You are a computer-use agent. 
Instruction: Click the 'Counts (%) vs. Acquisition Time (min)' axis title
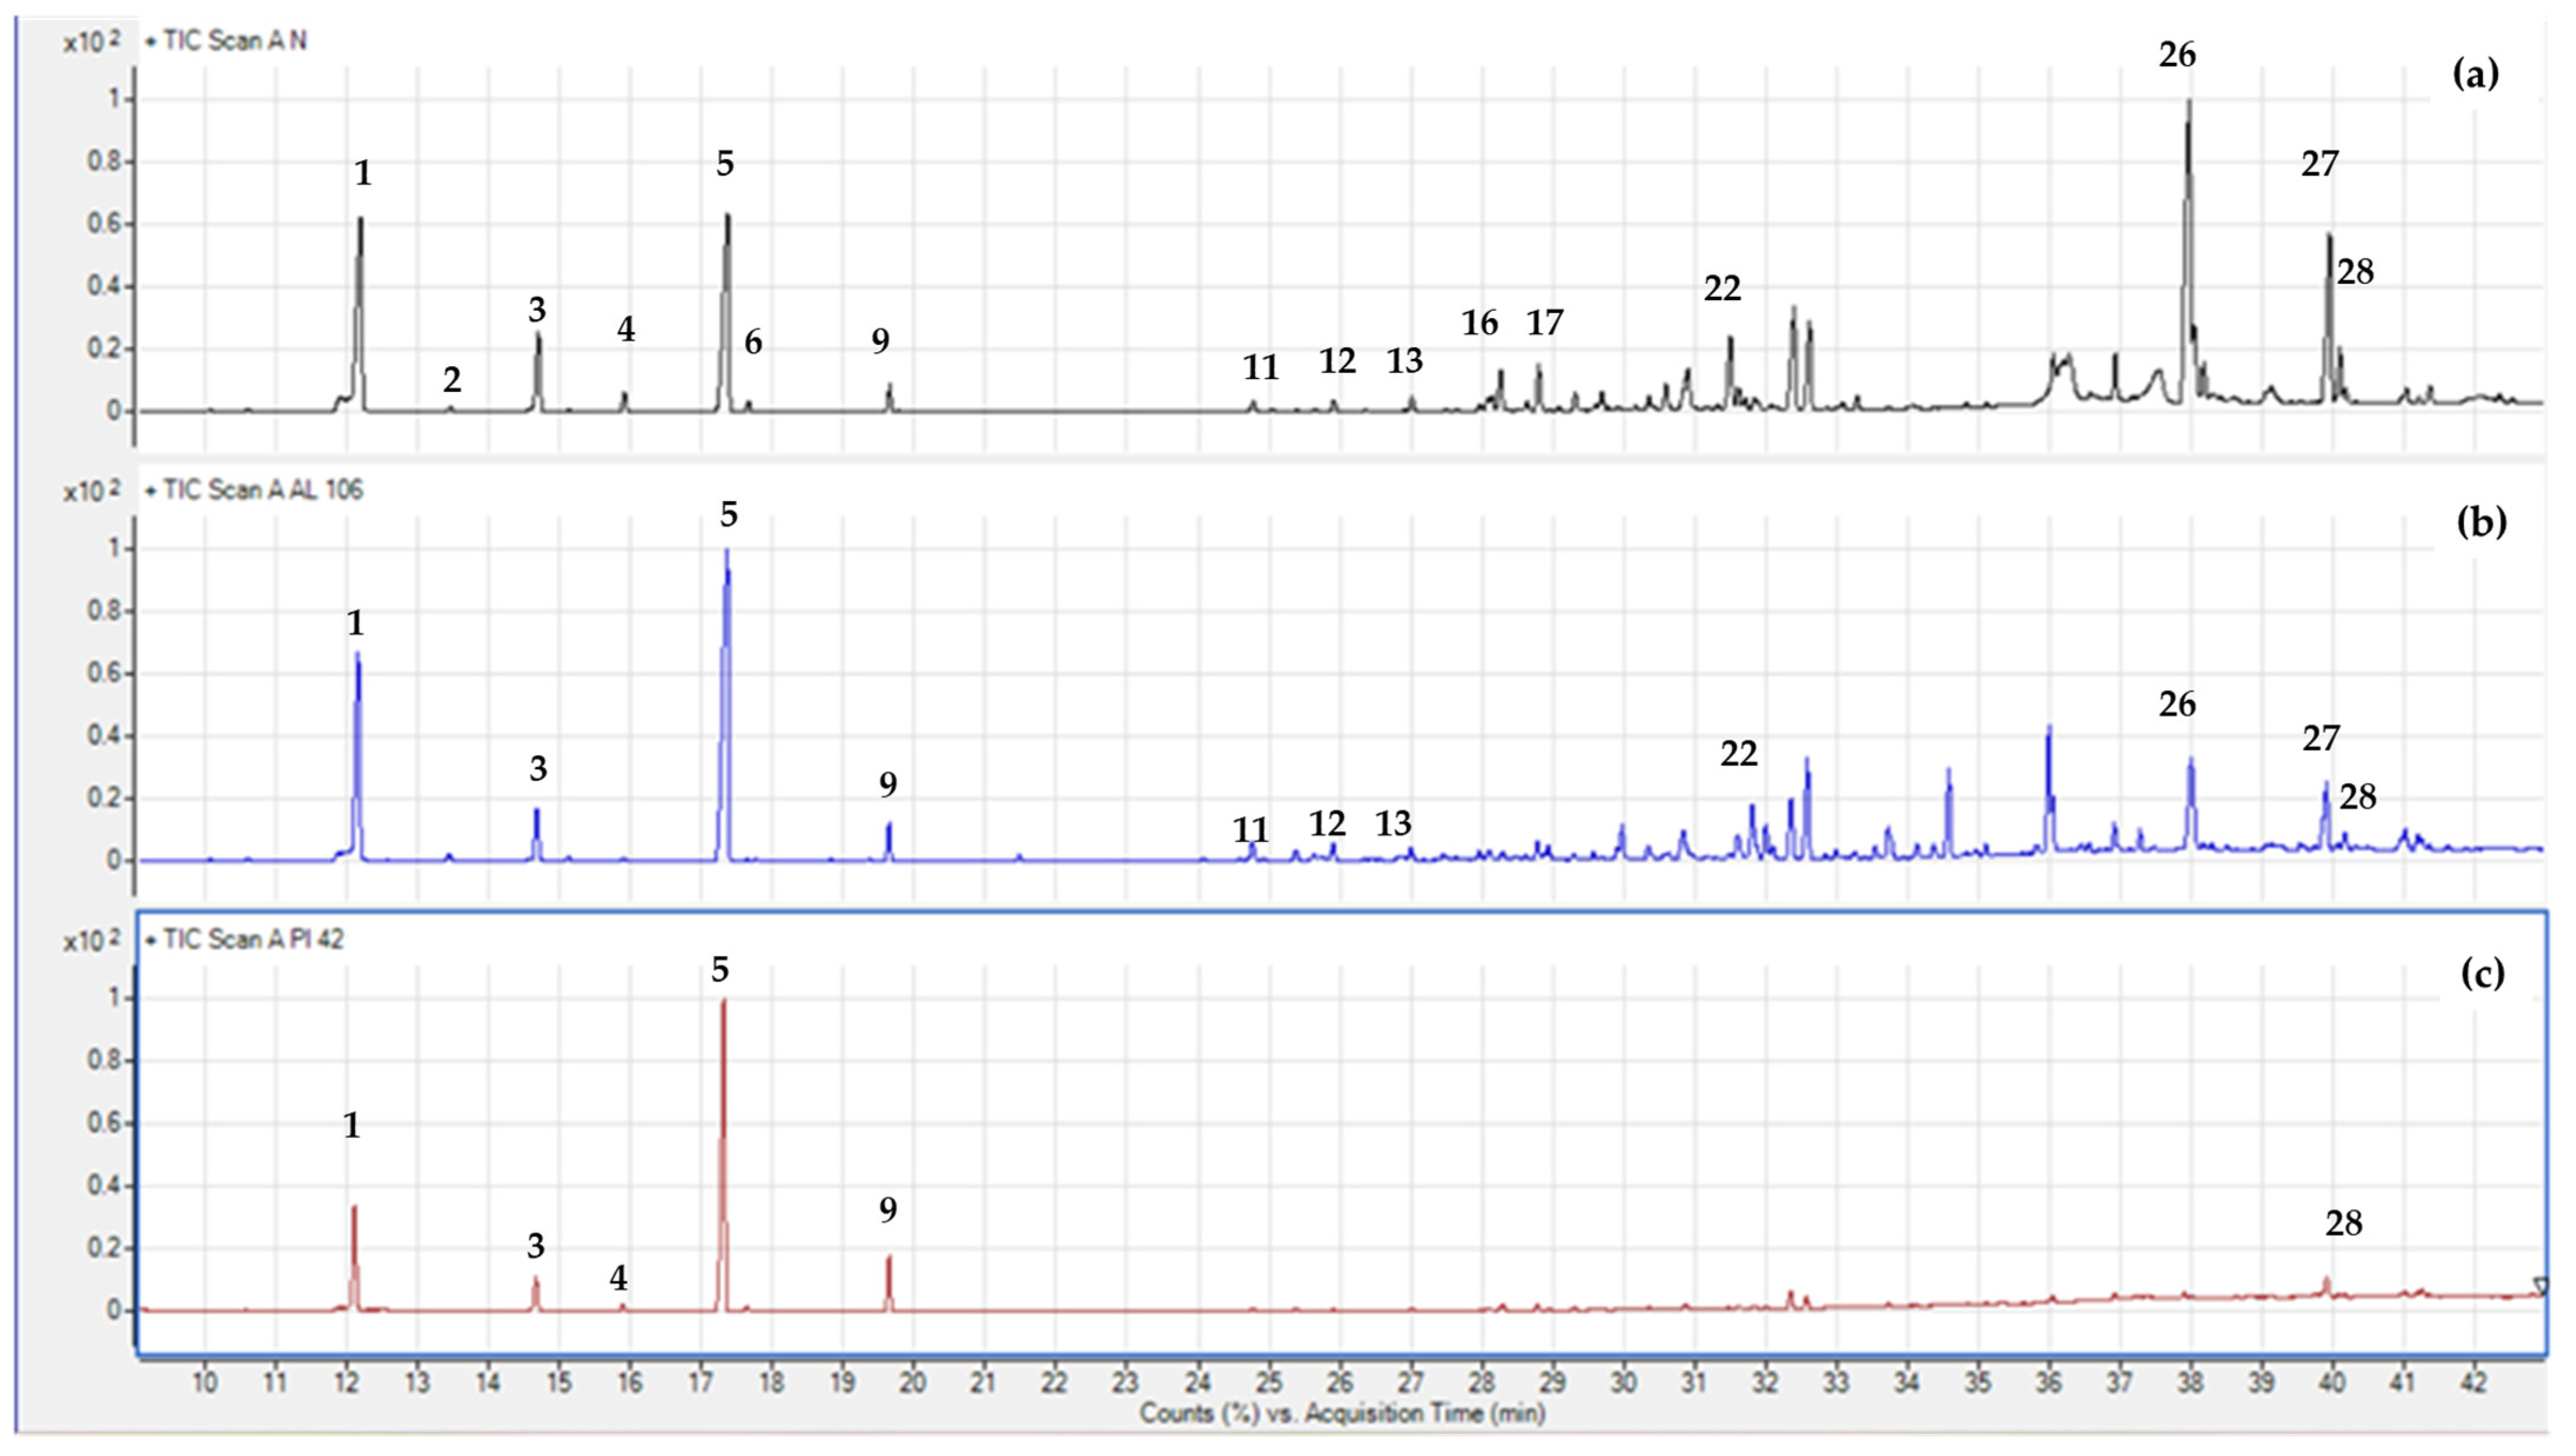pyautogui.click(x=1342, y=1413)
